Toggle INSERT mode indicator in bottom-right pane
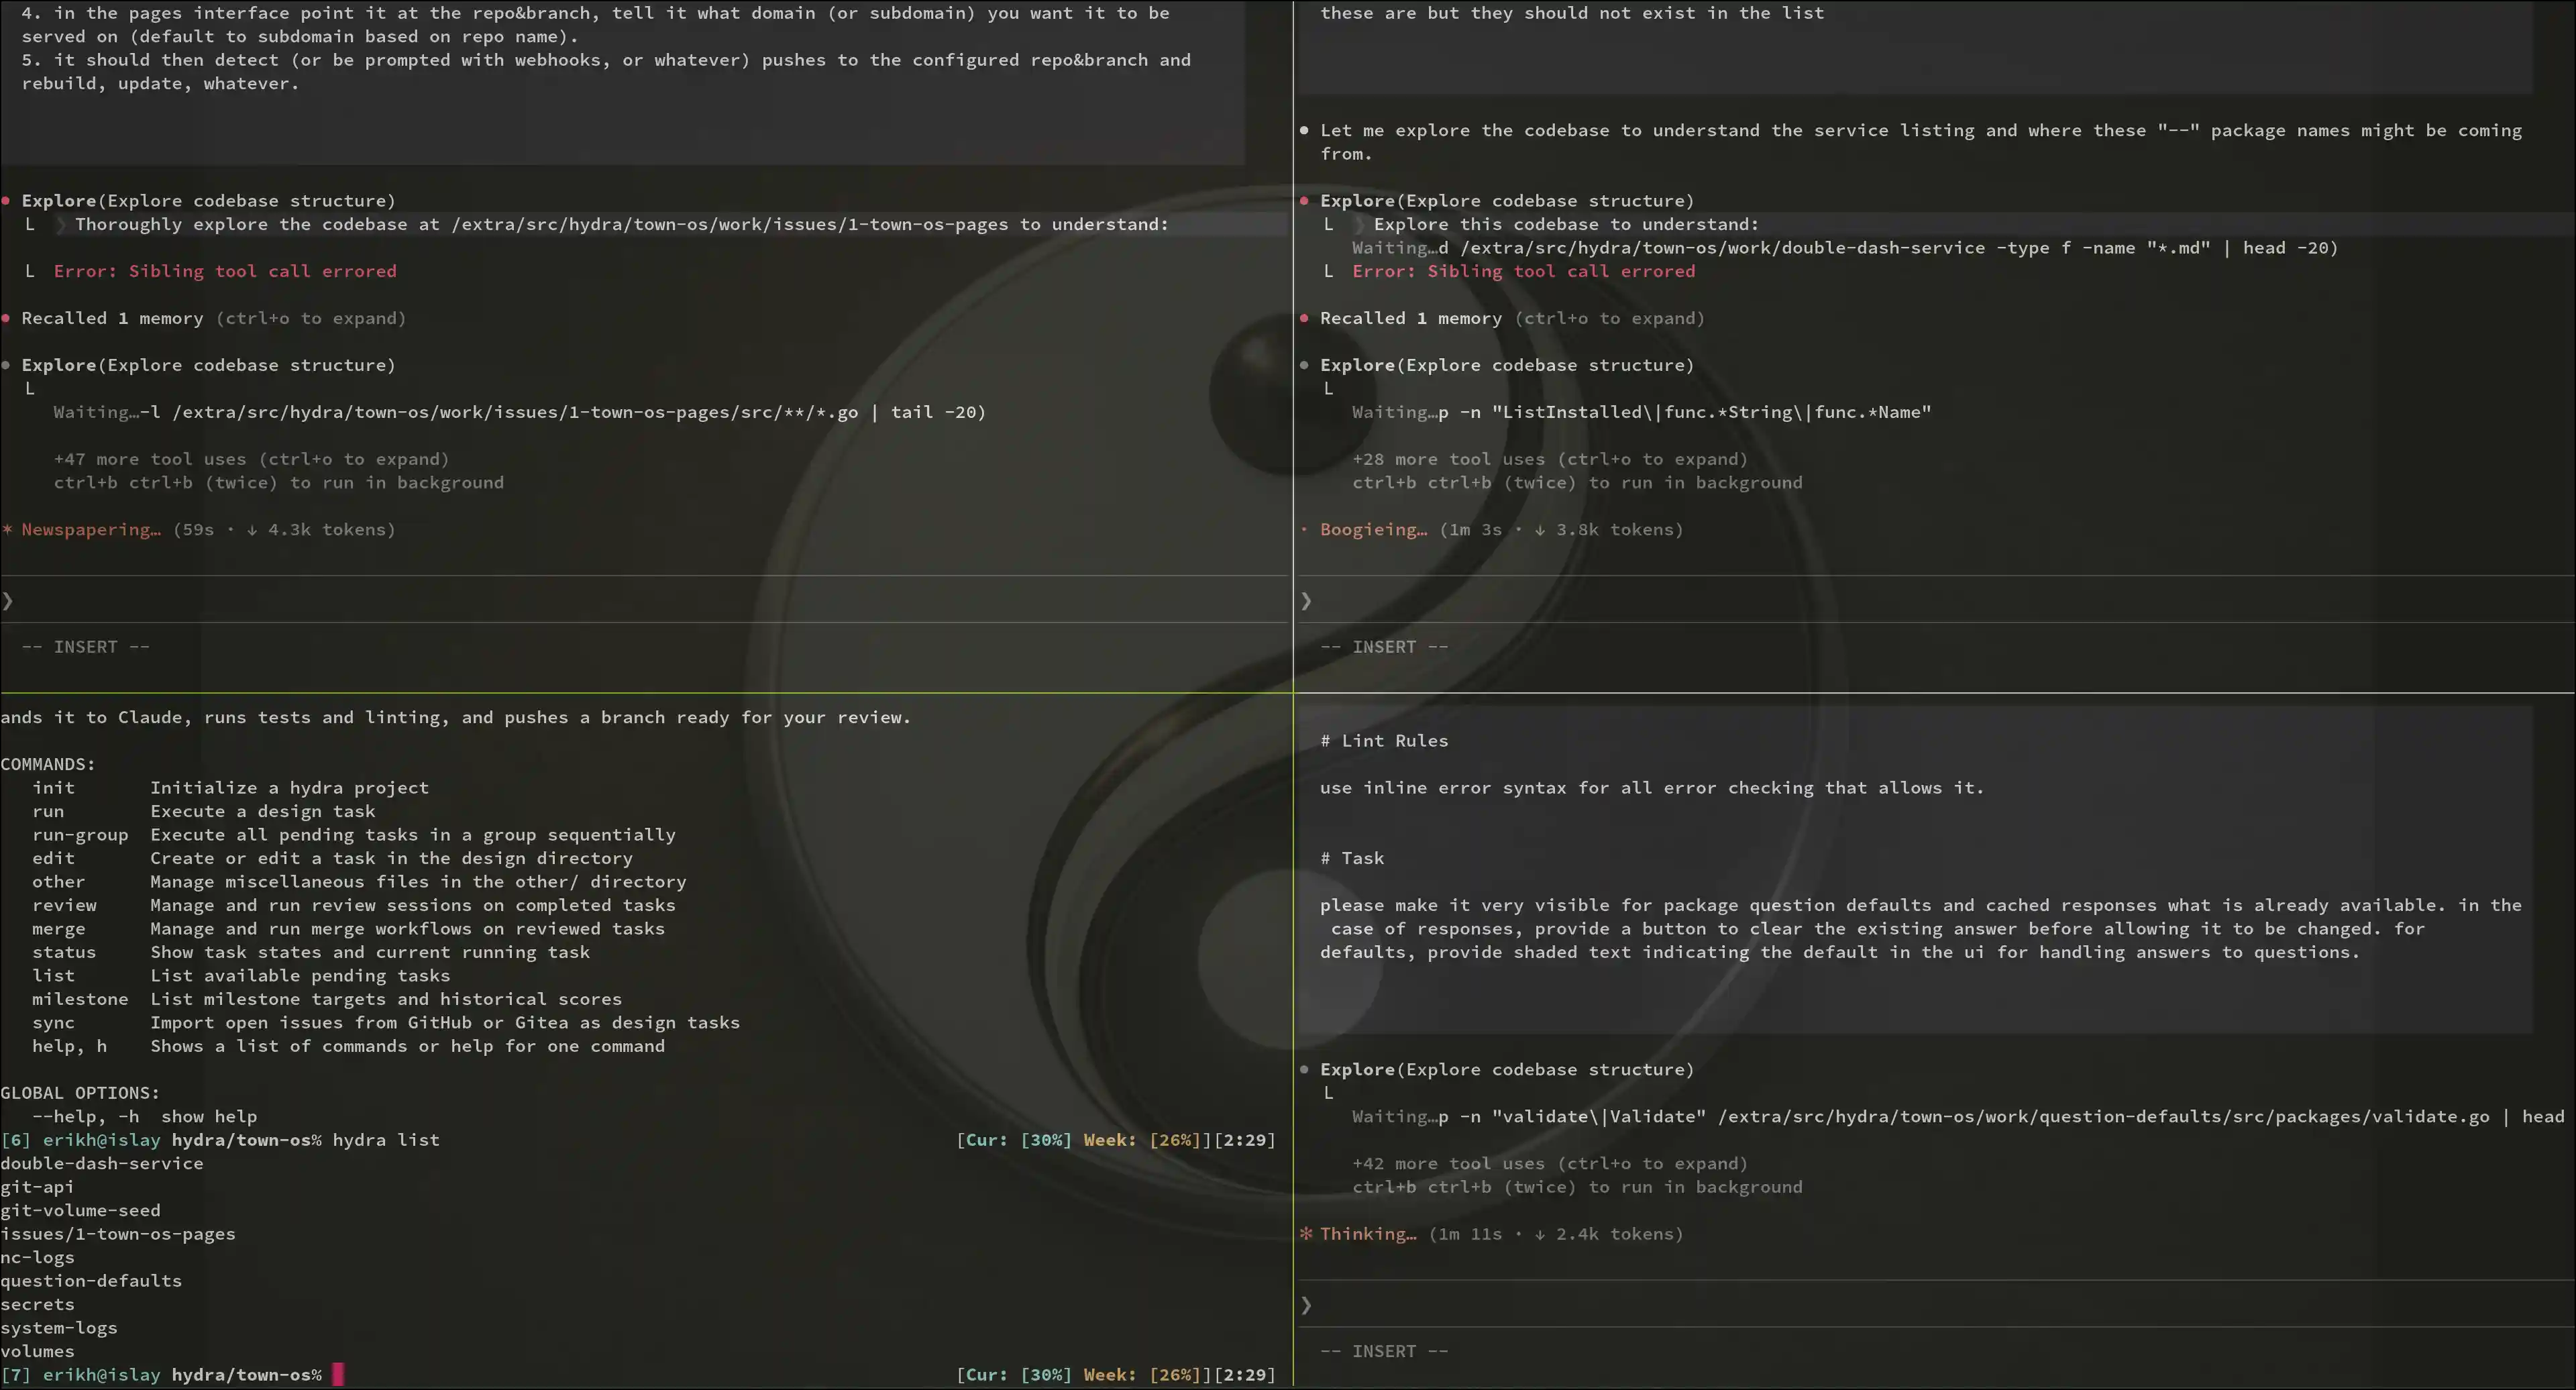Viewport: 2576px width, 1390px height. 1385,1351
